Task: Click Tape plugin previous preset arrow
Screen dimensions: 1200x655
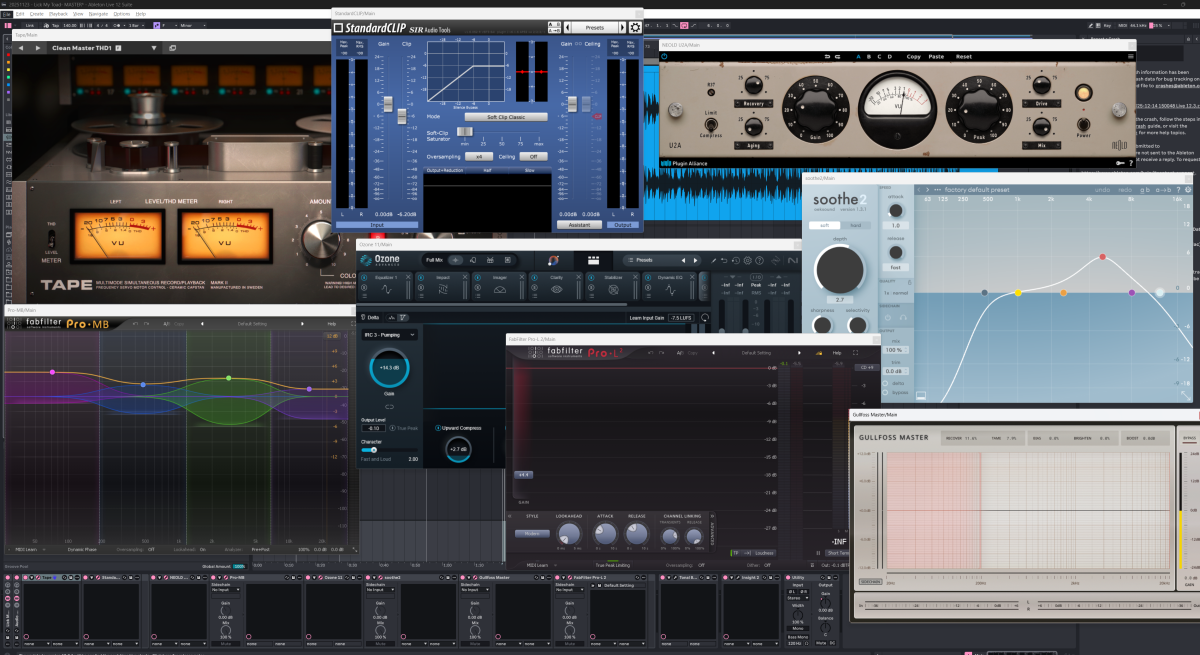Action: click(21, 48)
